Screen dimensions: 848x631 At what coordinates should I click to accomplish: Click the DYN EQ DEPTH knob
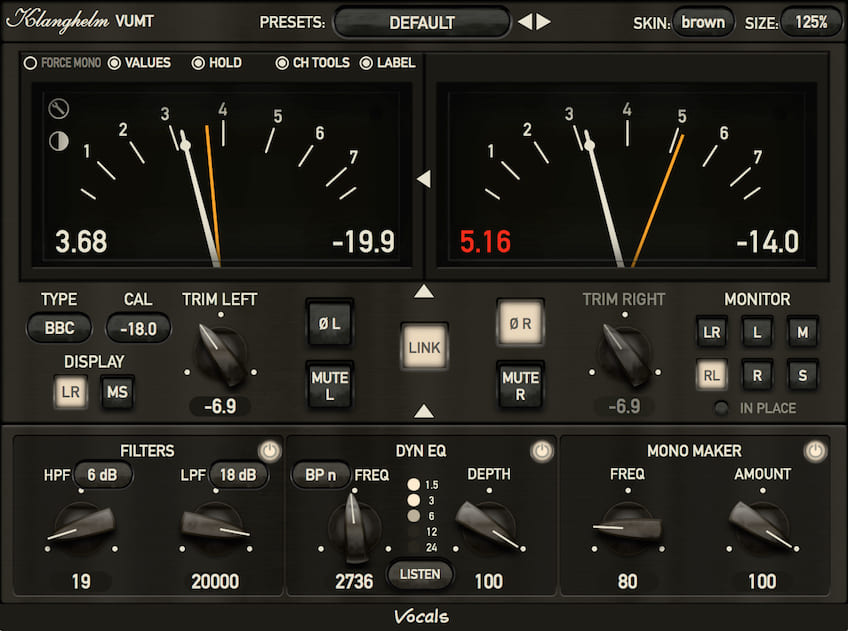click(488, 528)
